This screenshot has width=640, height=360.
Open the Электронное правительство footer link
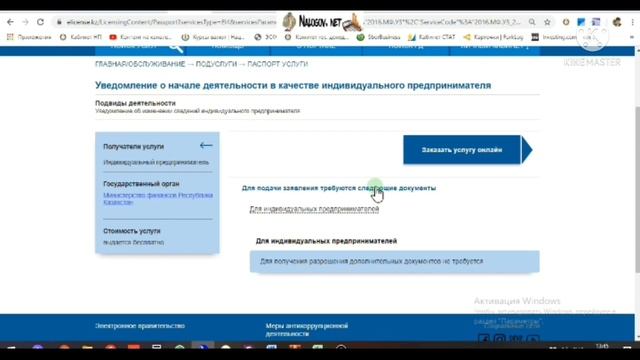click(140, 326)
